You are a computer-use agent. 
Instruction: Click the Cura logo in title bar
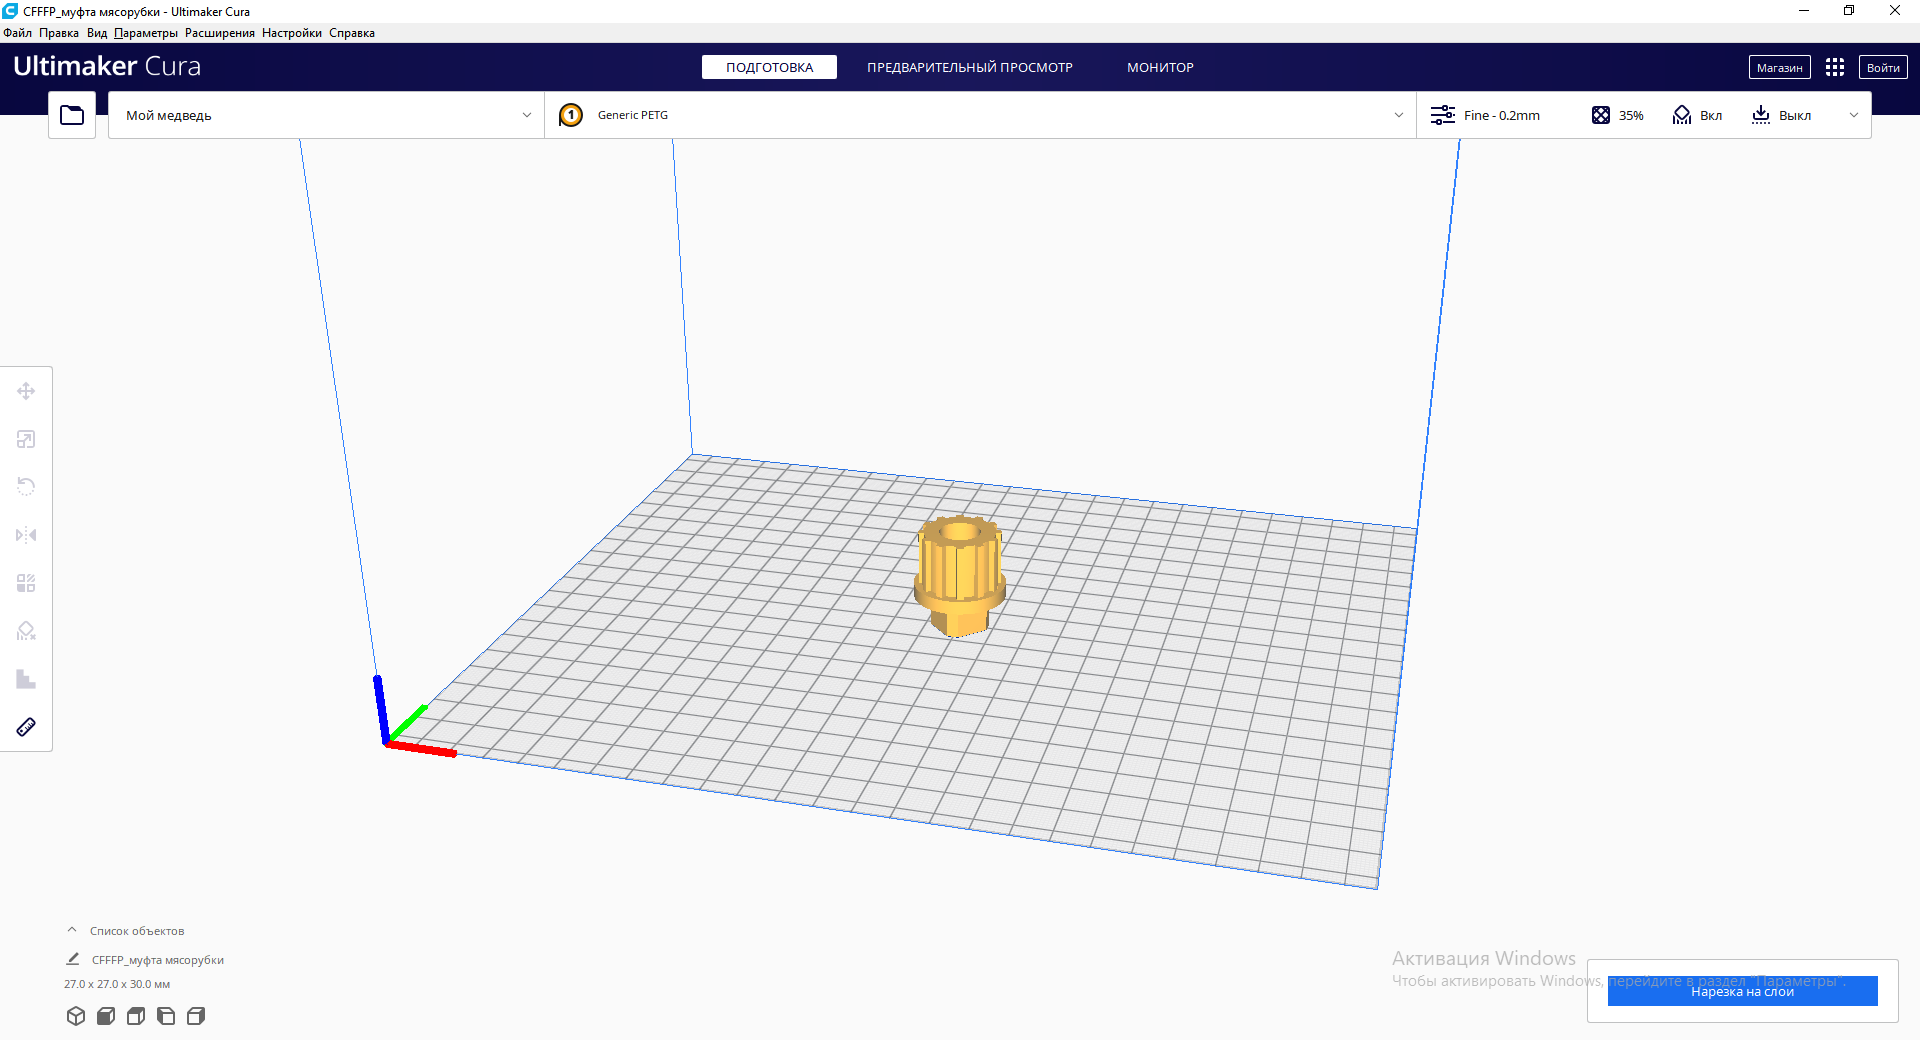click(x=10, y=11)
